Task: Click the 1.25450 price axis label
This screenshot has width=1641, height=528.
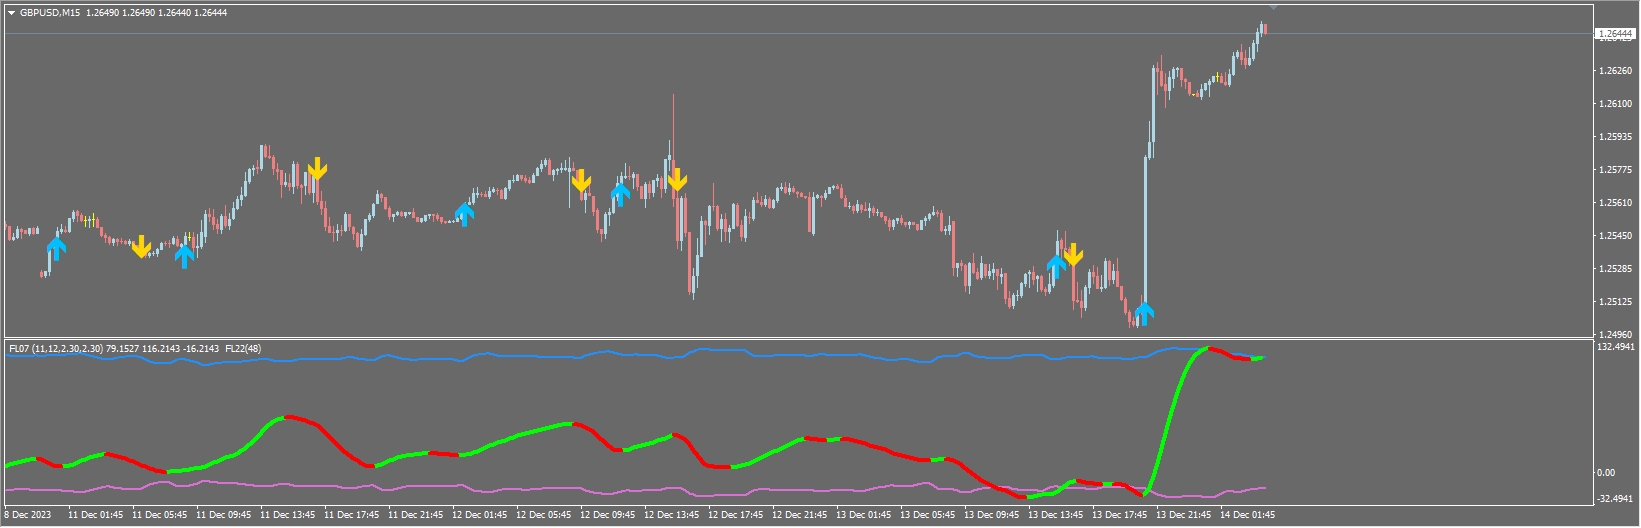Action: tap(1614, 236)
